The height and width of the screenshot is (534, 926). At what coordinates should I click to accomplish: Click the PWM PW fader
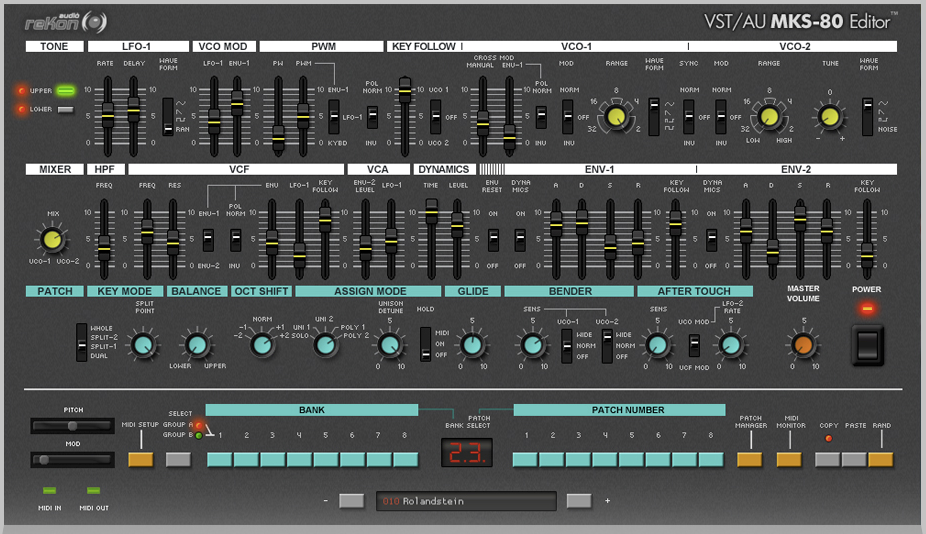click(278, 116)
